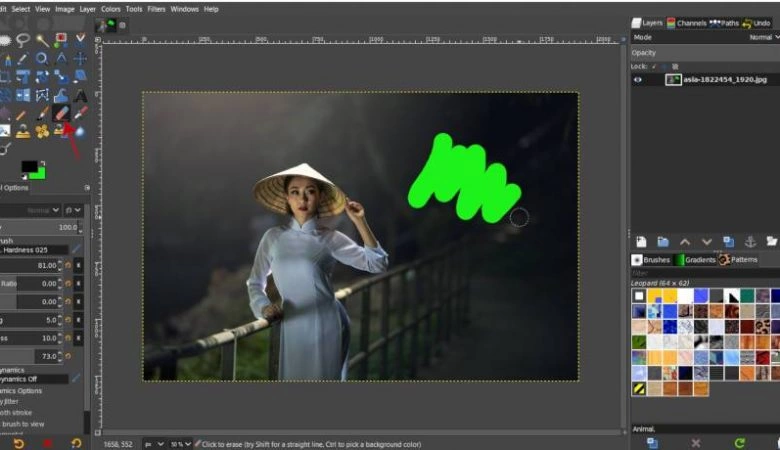Choose the Zoom magnifier tool
The width and height of the screenshot is (780, 450).
42,59
